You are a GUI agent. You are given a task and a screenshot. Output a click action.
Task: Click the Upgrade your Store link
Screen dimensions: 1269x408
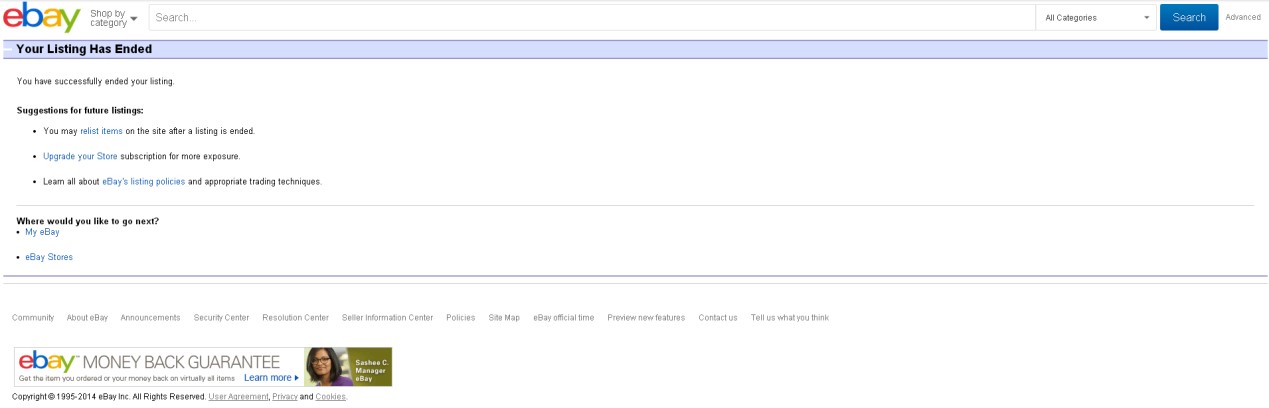click(x=80, y=156)
